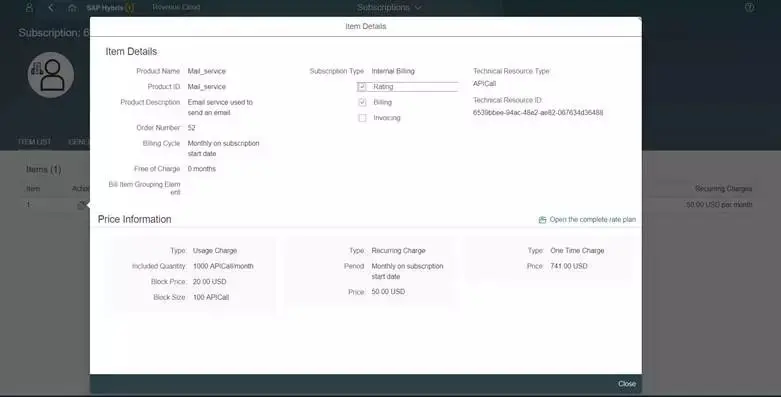781x397 pixels.
Task: Select the Recurring Charges column header
Action: [723, 189]
